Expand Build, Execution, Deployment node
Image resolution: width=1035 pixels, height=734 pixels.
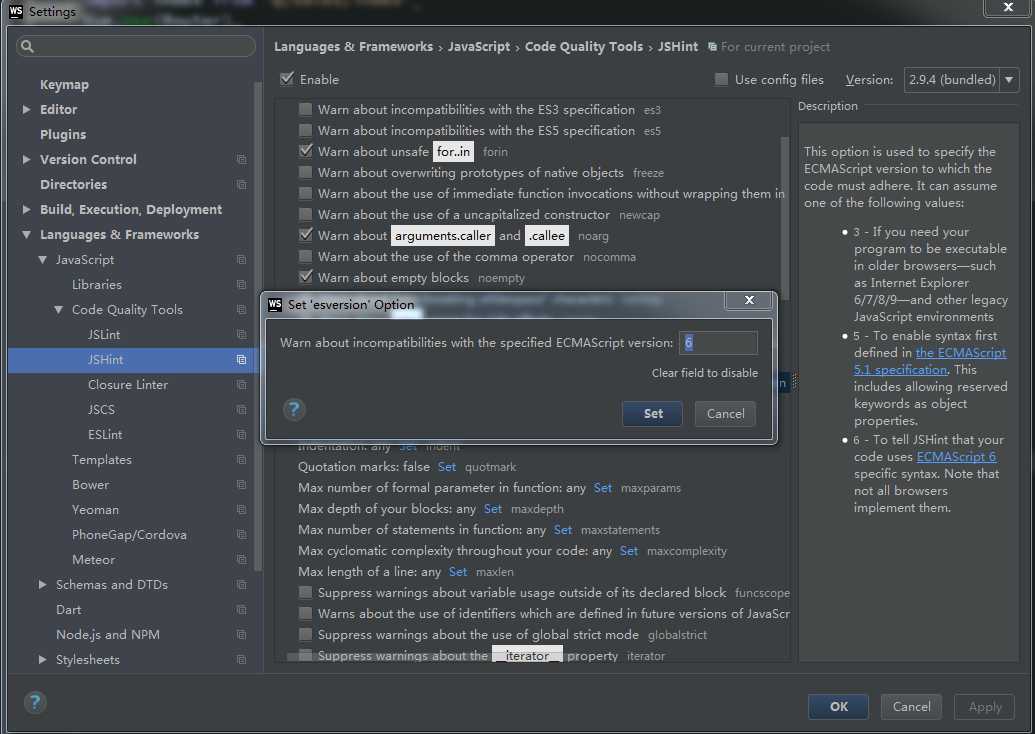[x=26, y=210]
